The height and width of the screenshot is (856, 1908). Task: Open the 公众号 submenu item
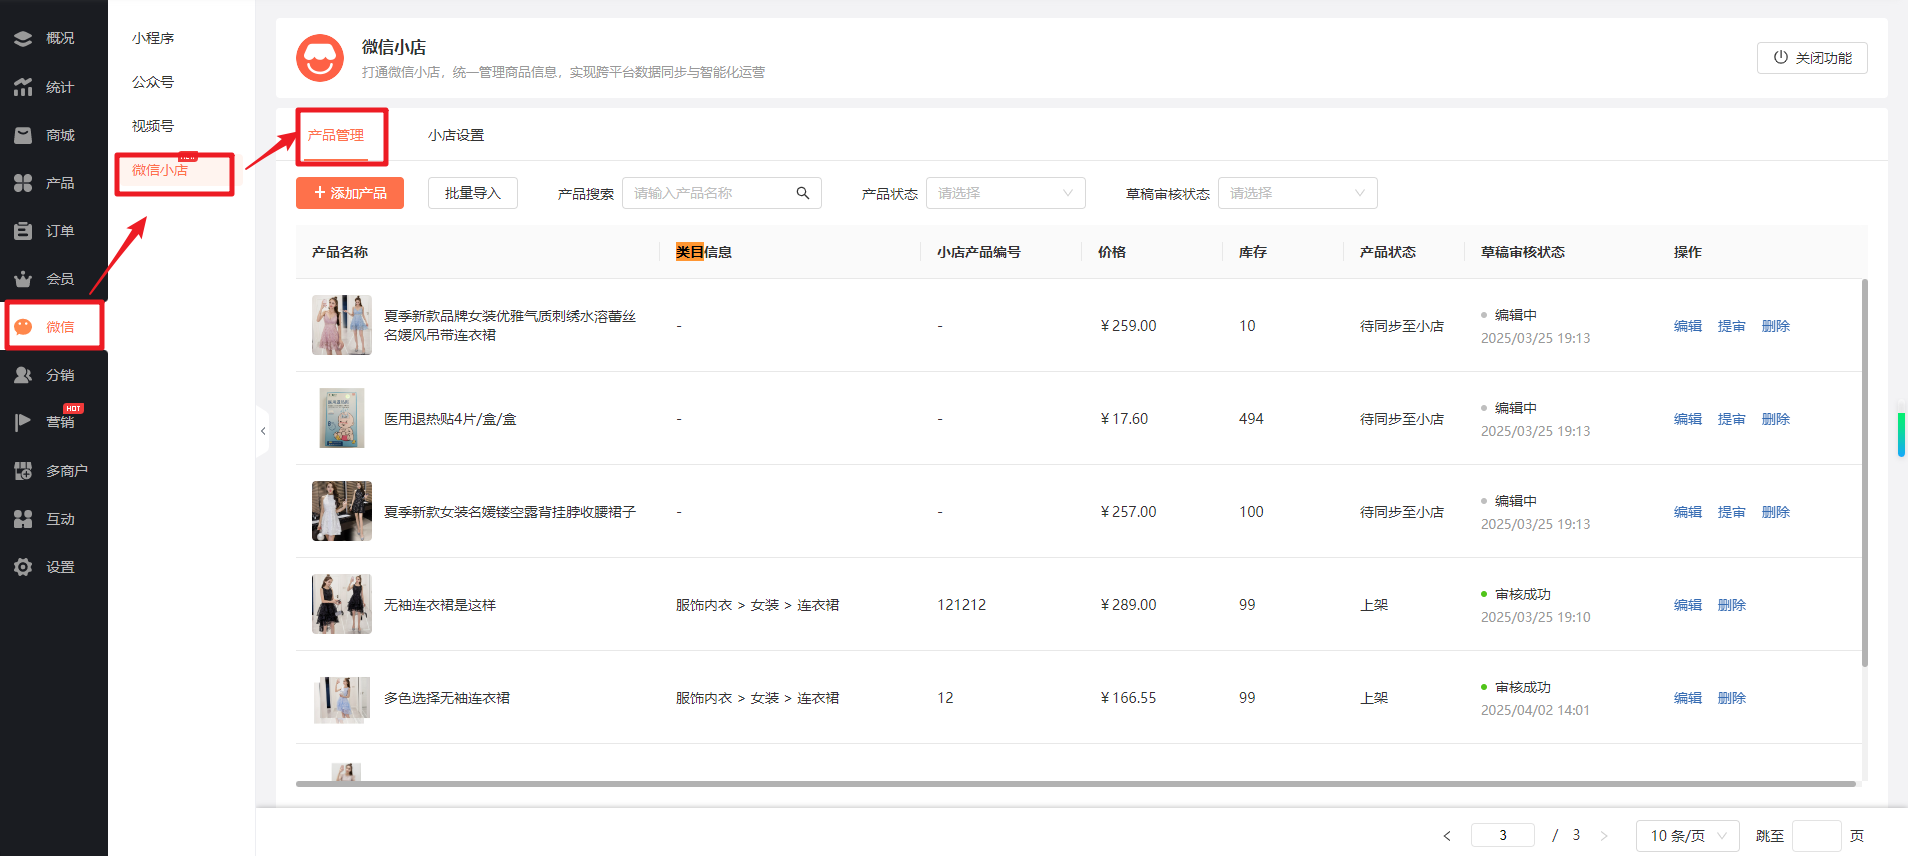(153, 82)
